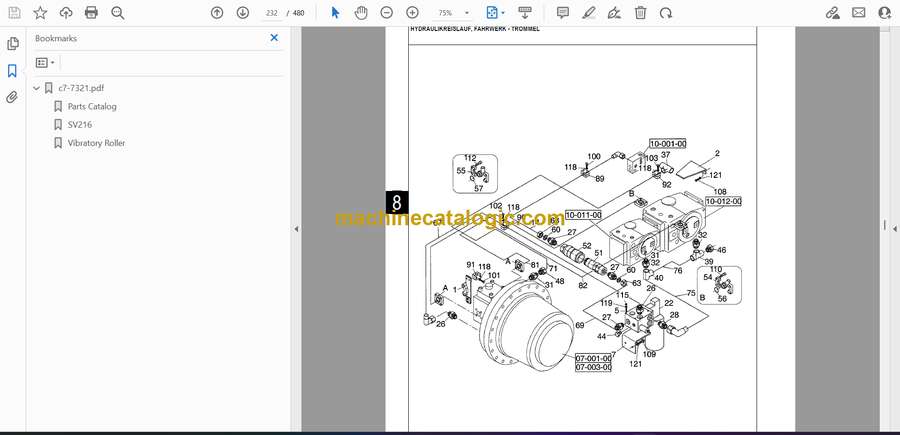This screenshot has width=900, height=435.
Task: Close the Bookmarks panel
Action: 274,38
